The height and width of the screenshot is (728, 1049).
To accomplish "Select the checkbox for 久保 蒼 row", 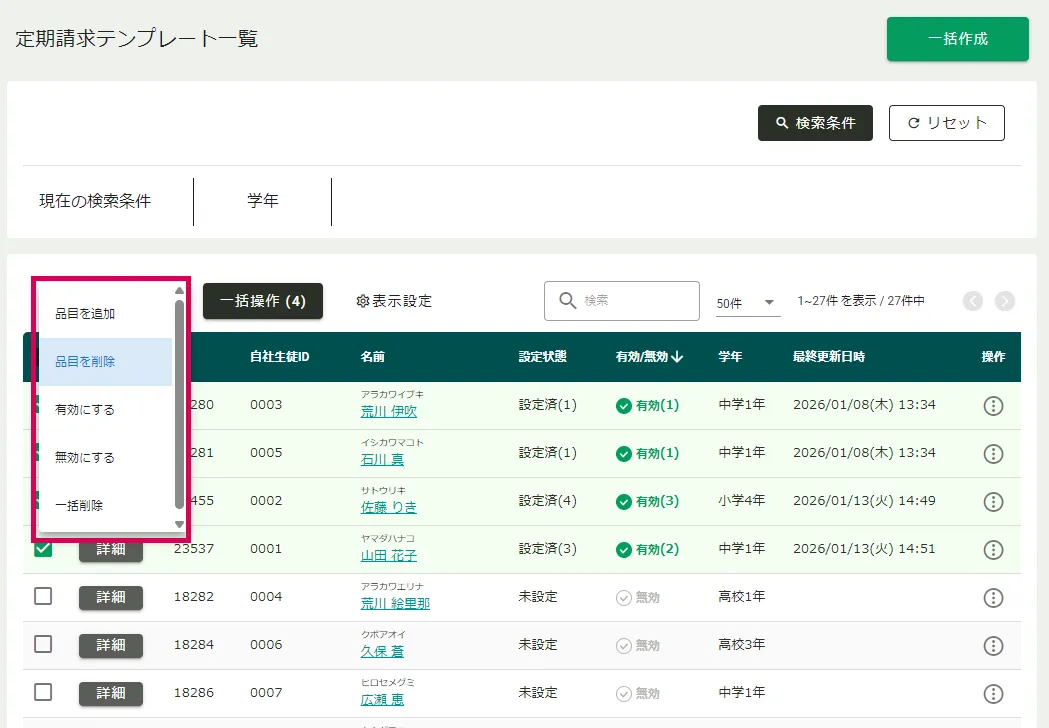I will point(43,644).
